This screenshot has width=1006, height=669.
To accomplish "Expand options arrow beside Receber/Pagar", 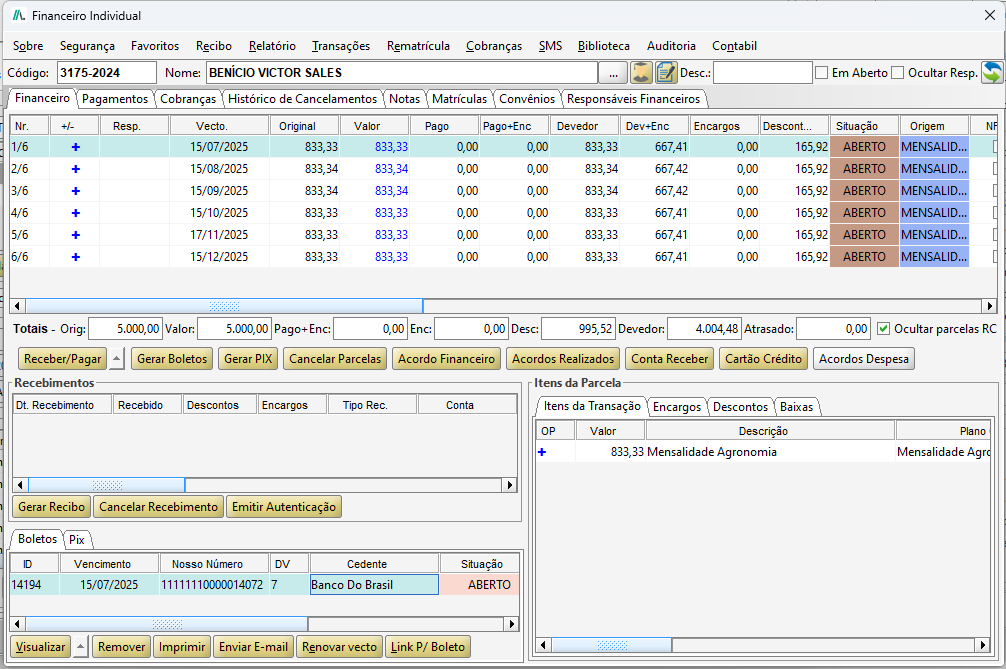I will [116, 359].
